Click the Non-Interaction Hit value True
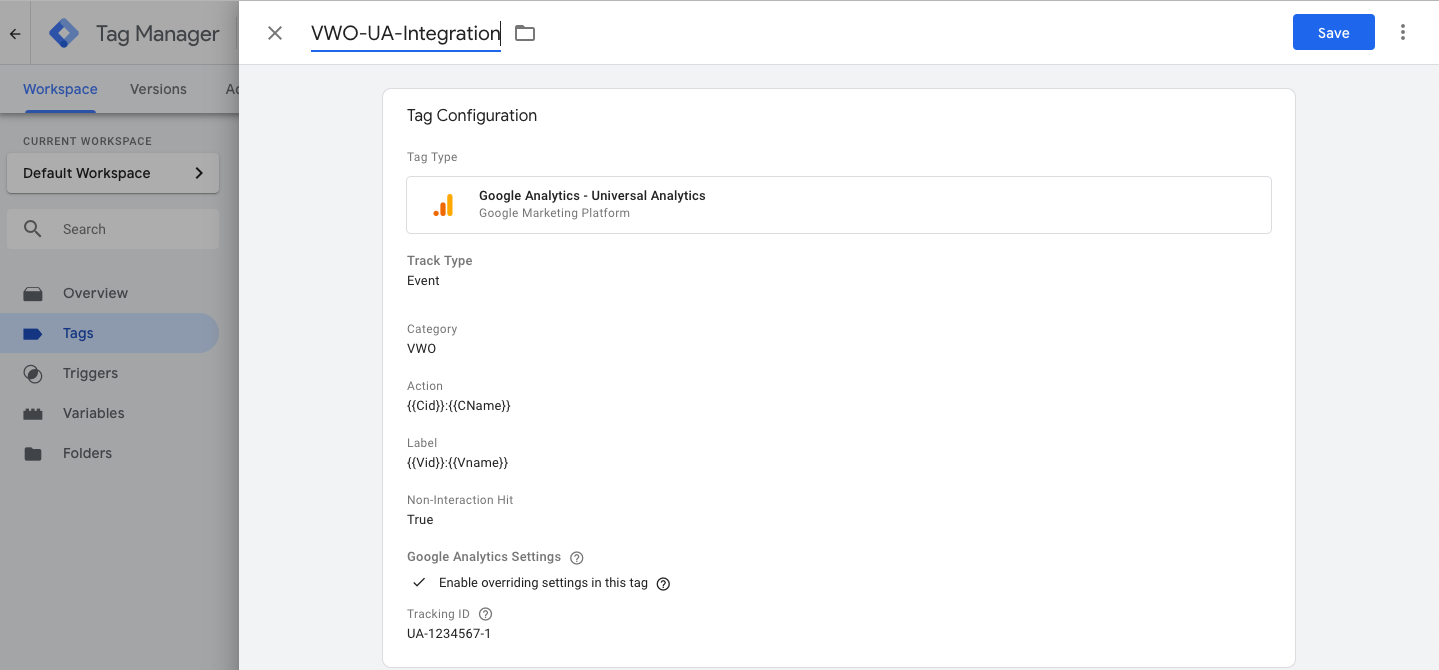Screen dimensions: 1439x670 (420, 520)
